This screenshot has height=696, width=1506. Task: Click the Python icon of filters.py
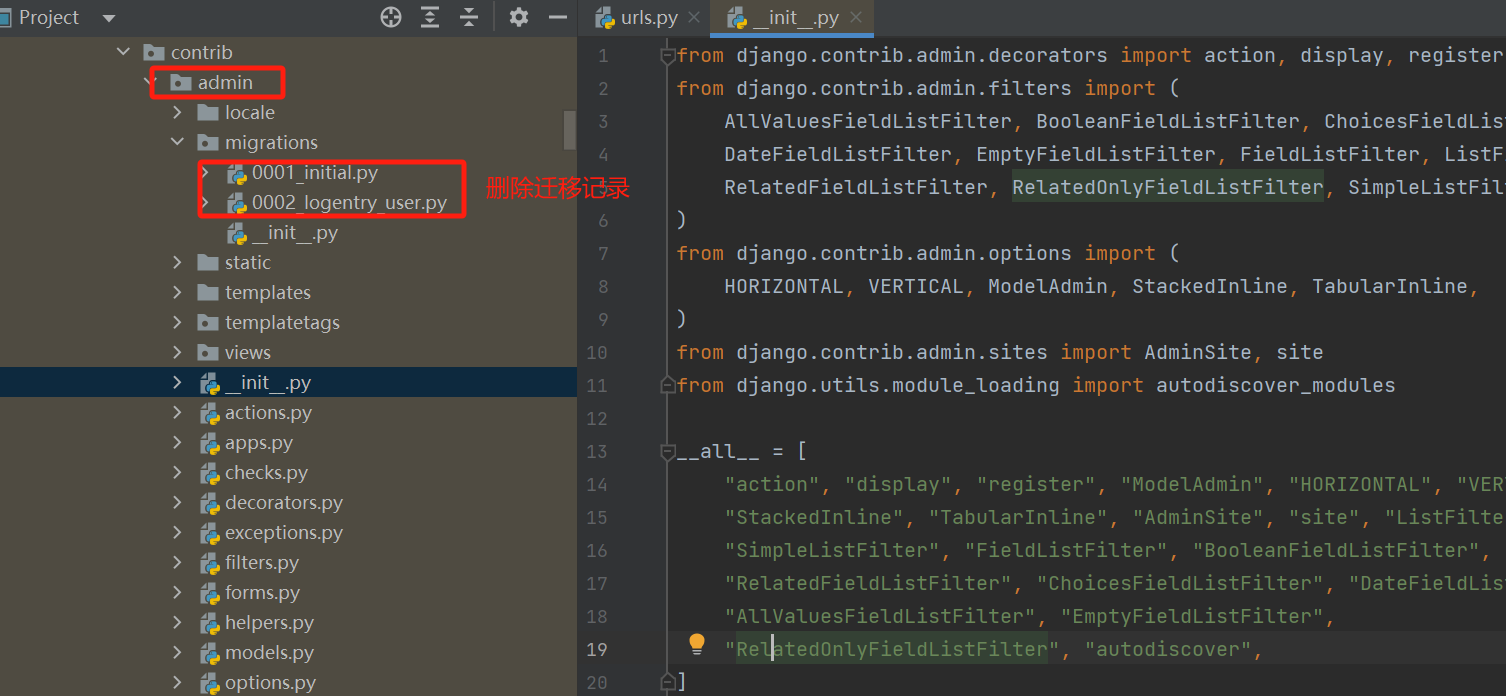click(209, 562)
